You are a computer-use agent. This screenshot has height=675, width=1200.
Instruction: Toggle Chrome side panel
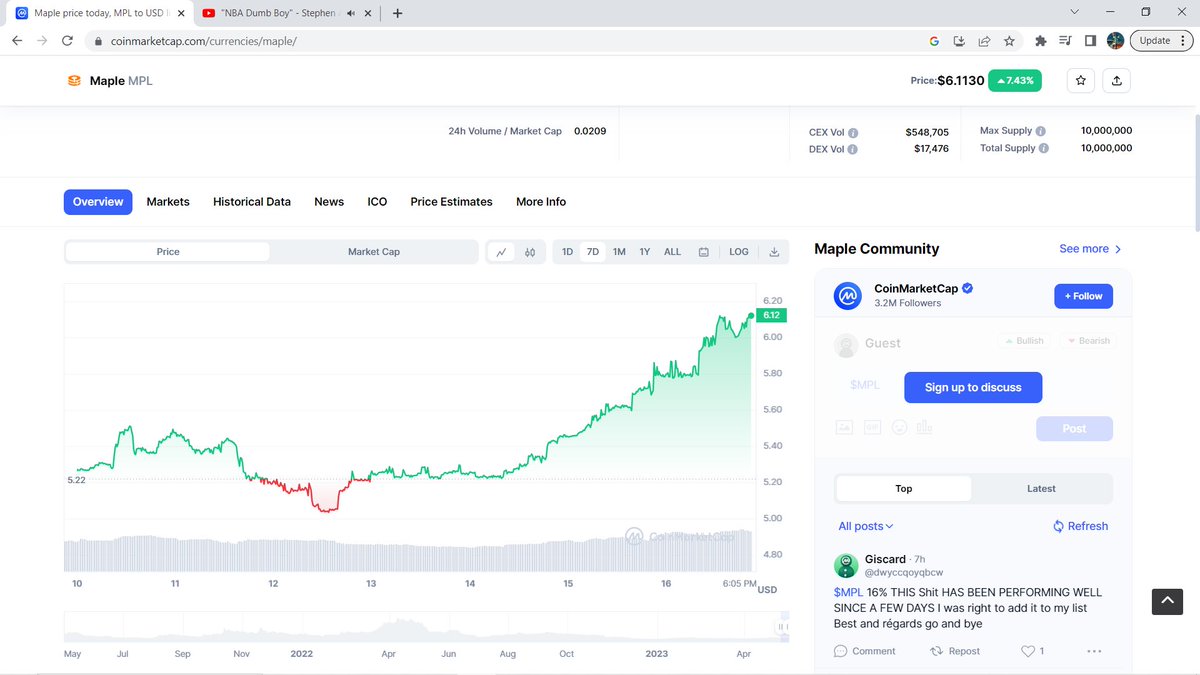click(x=1090, y=41)
